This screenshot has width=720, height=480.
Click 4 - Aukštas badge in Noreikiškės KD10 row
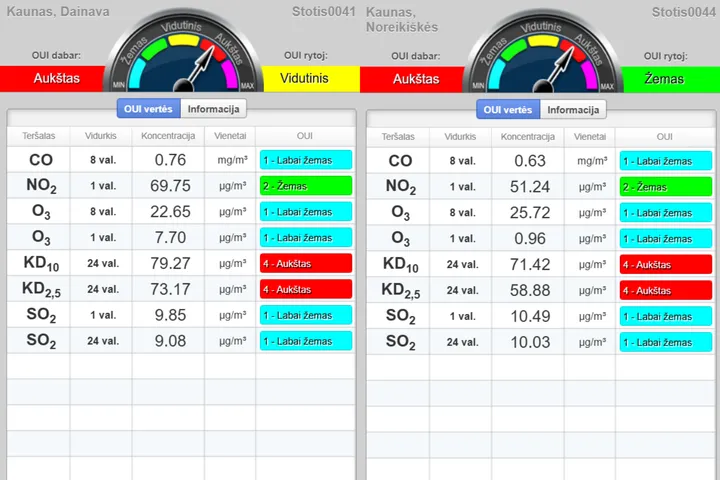(x=666, y=264)
